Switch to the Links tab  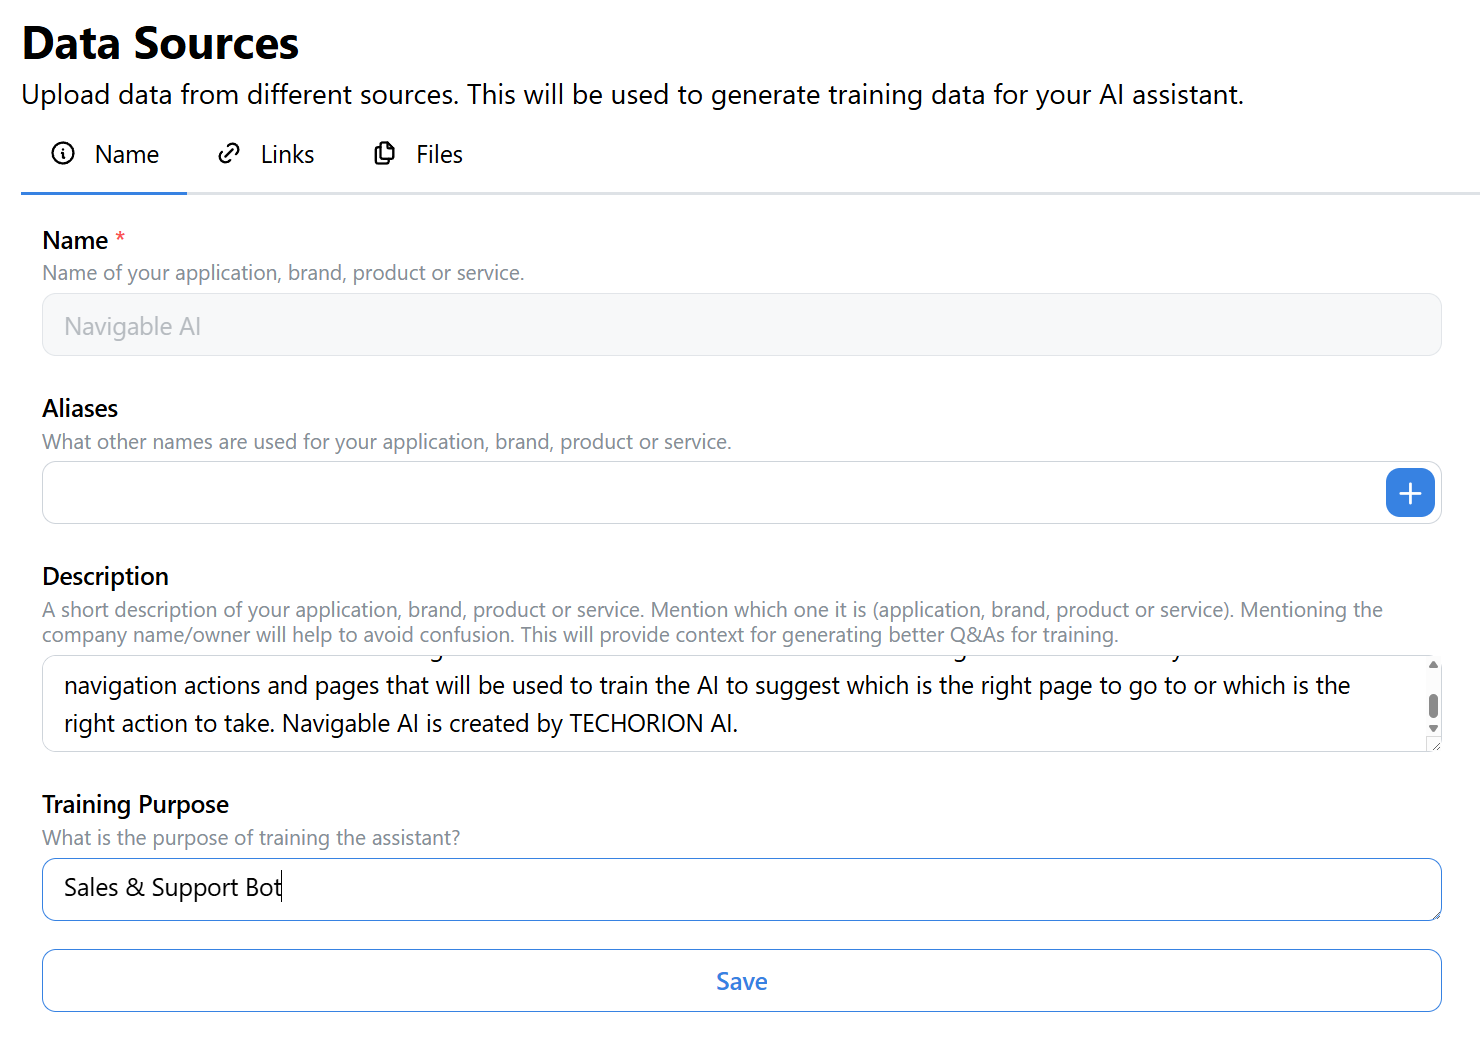click(266, 154)
